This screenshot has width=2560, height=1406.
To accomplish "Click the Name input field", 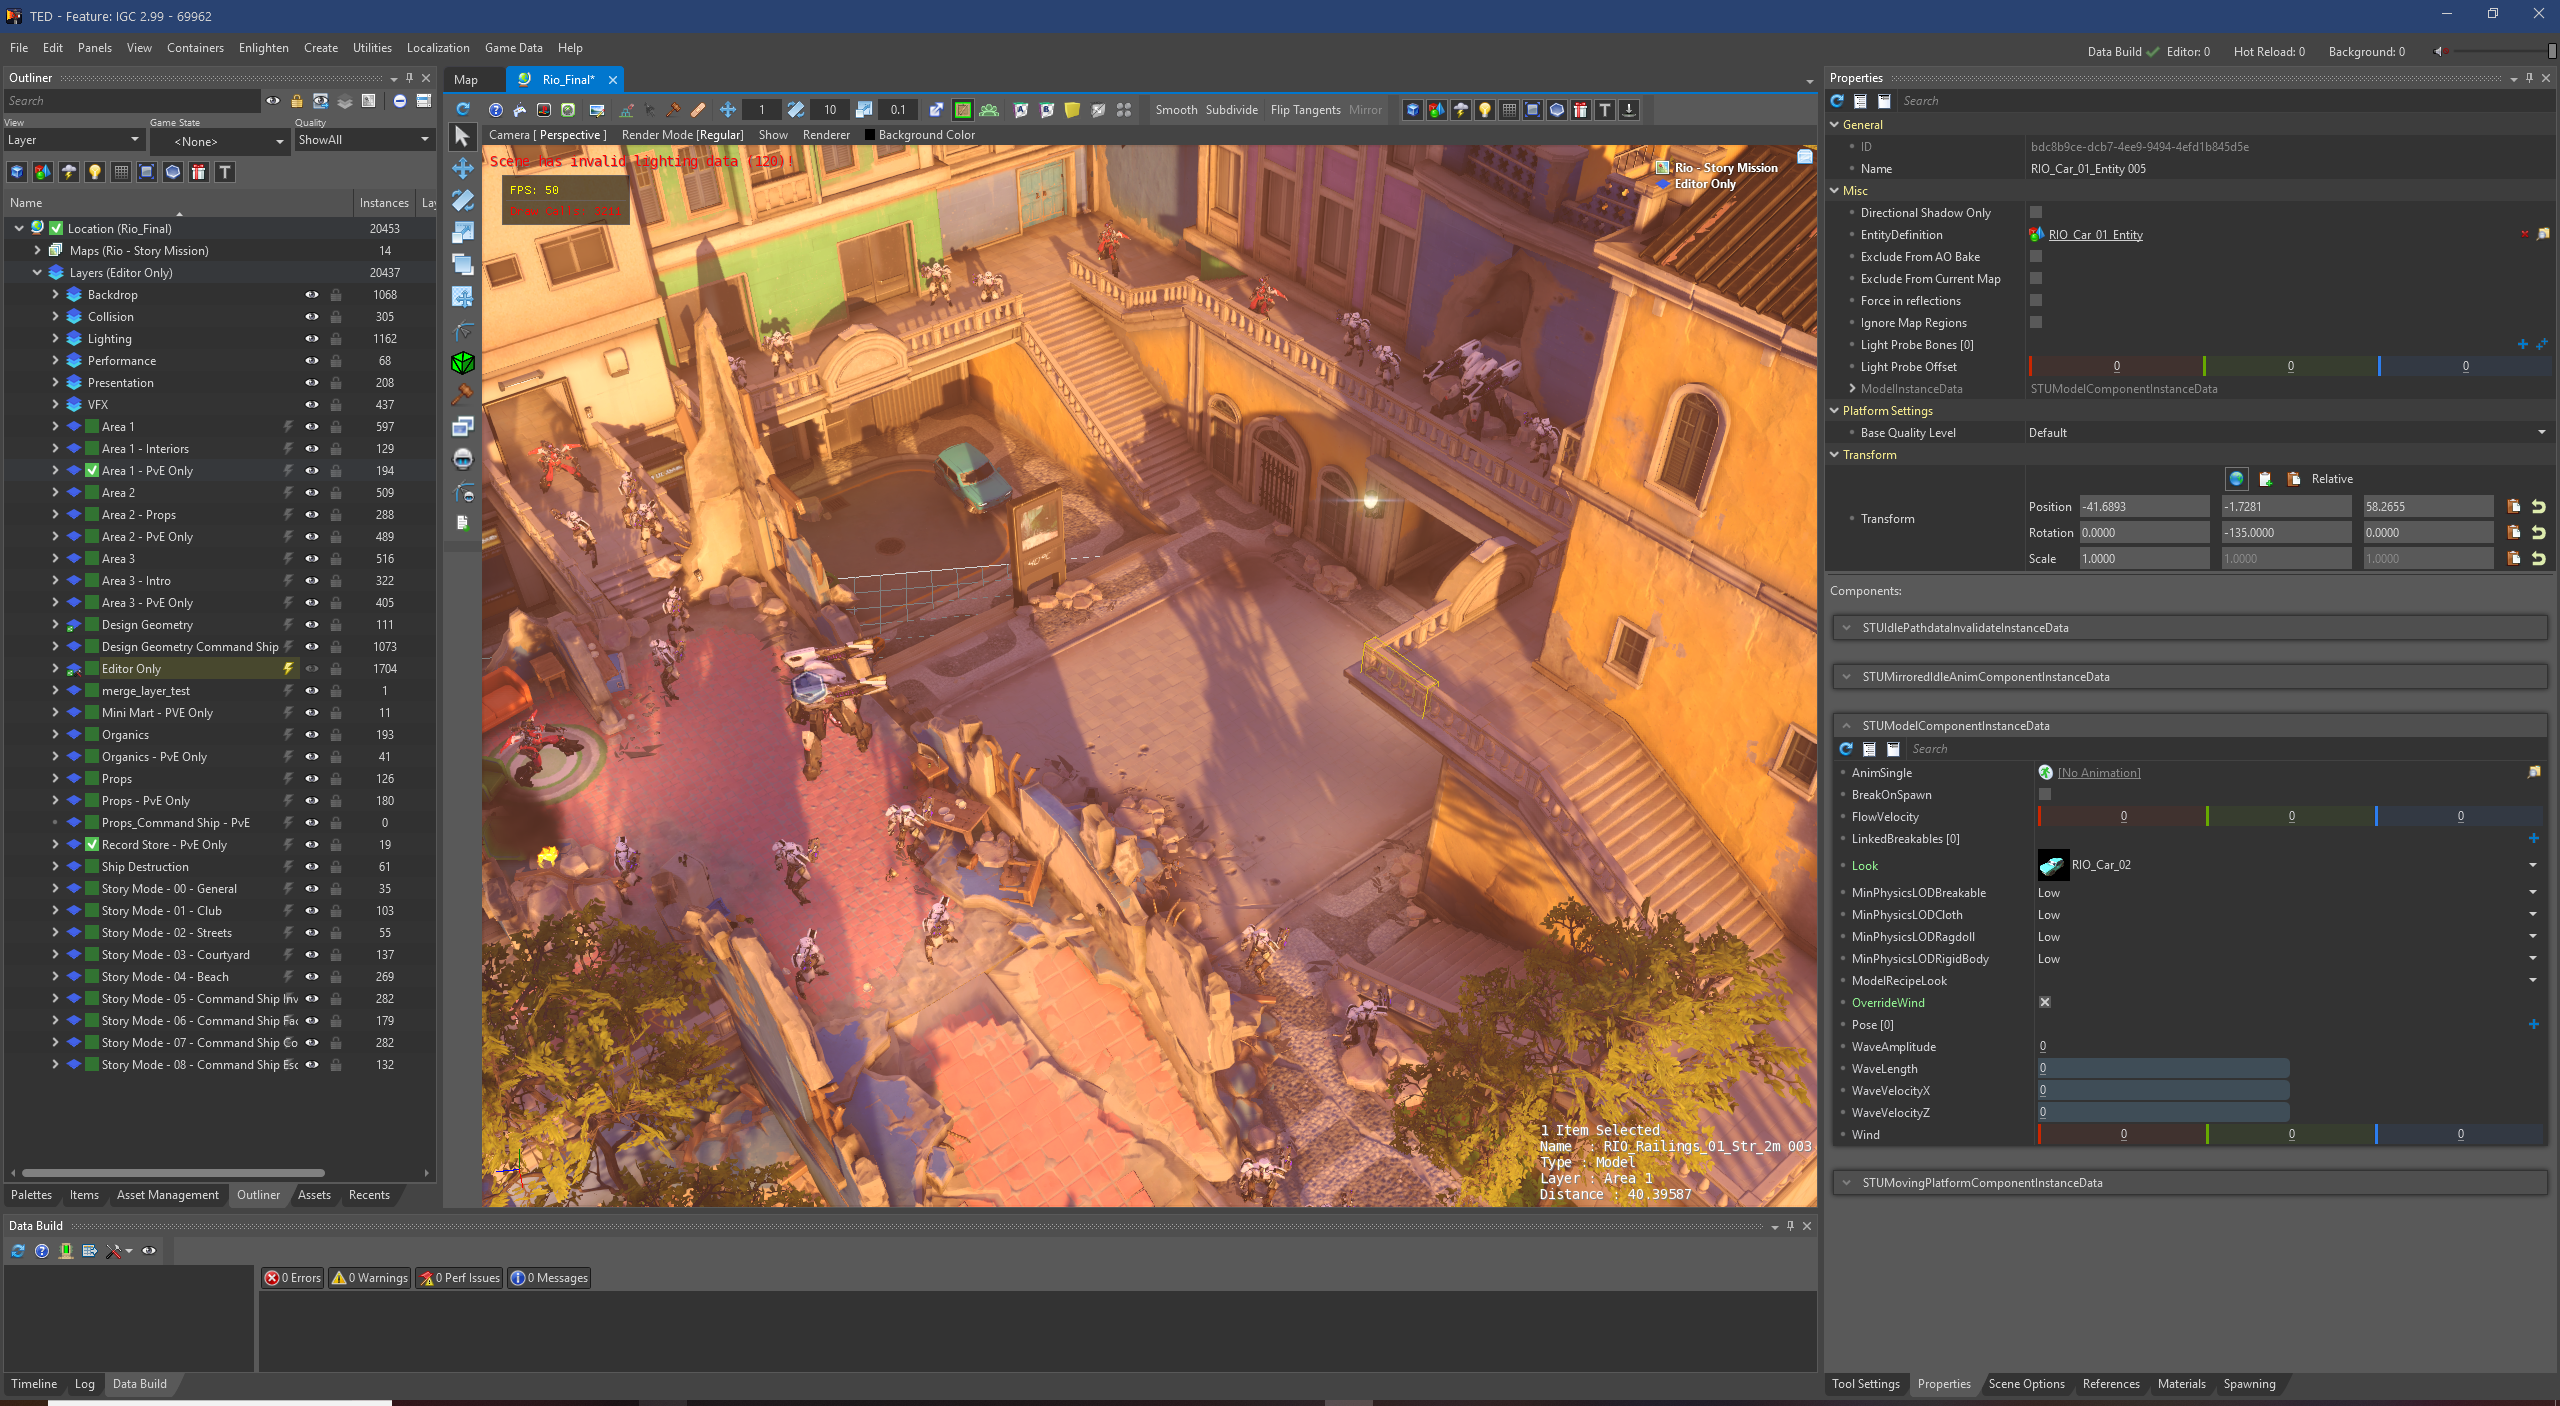I will point(2285,168).
